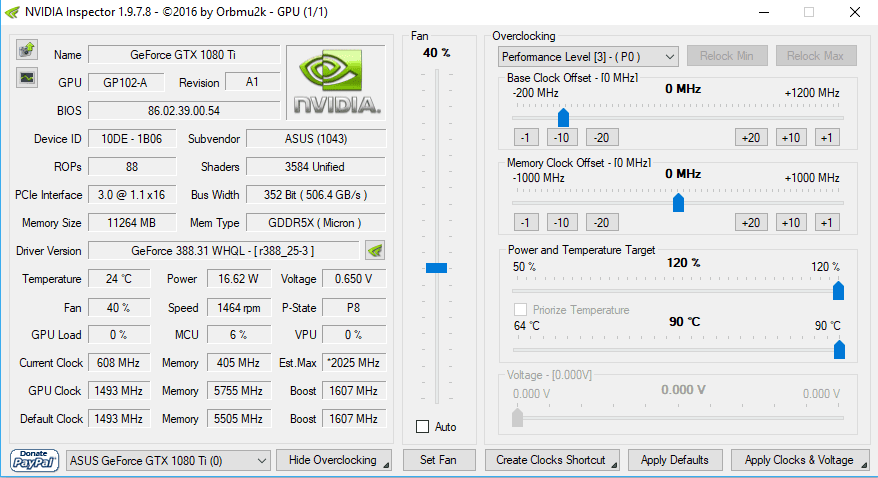Click the GPU Clock Memory value 5755 MHz
Image resolution: width=878 pixels, height=478 pixels.
(239, 390)
